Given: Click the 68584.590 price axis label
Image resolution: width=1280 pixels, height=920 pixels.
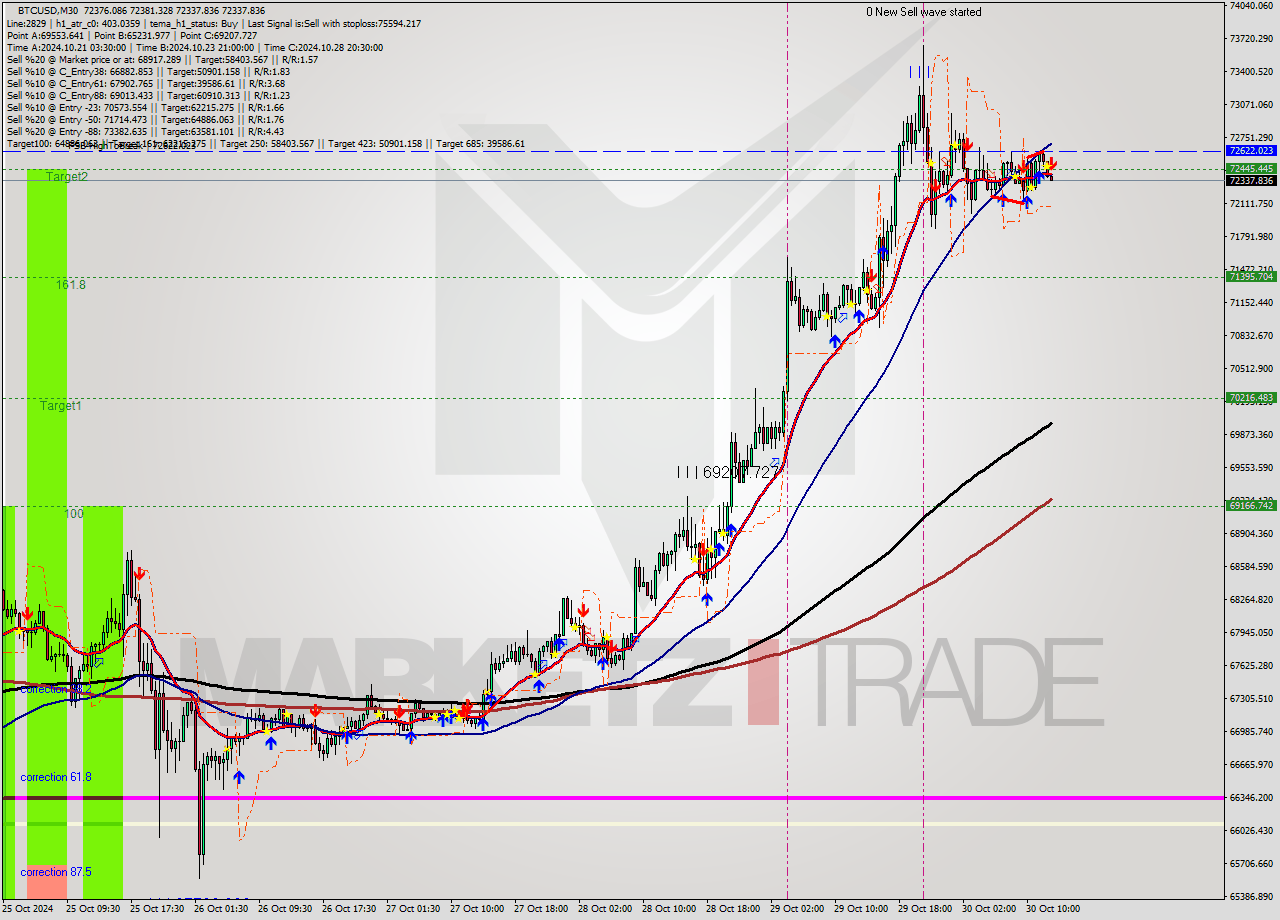Looking at the screenshot, I should tap(1252, 567).
